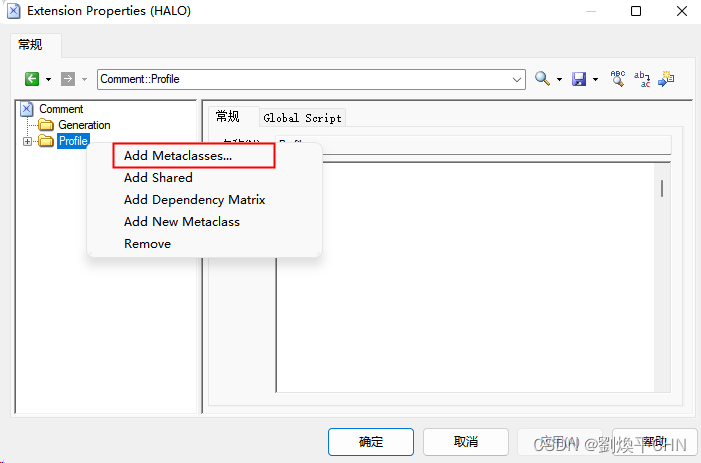Click the ABC find-in-items icon

coord(618,79)
